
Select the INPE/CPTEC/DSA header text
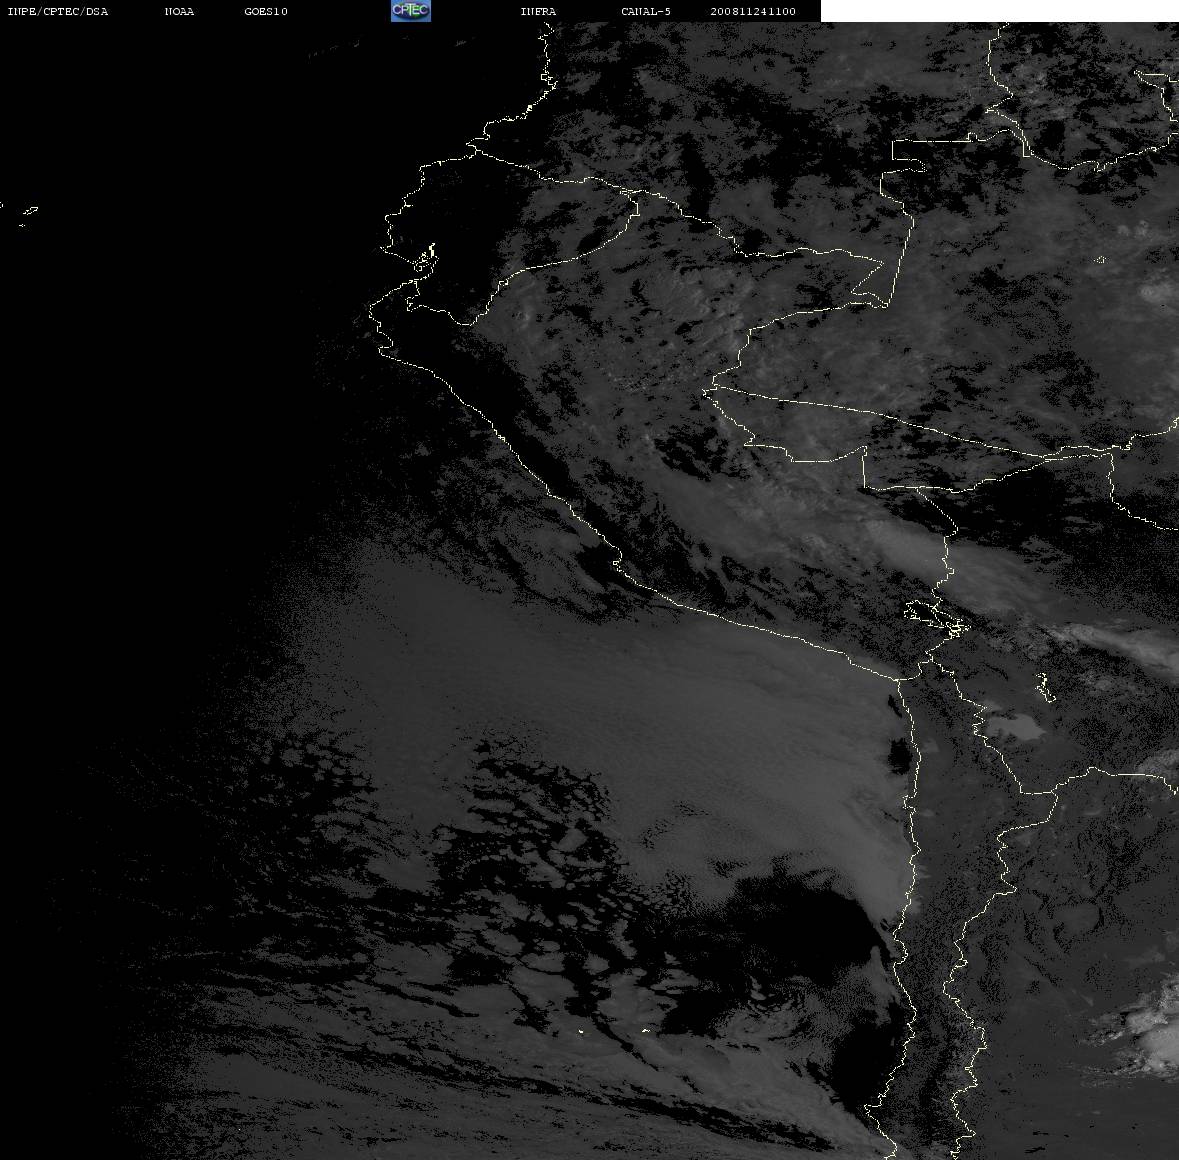point(57,11)
